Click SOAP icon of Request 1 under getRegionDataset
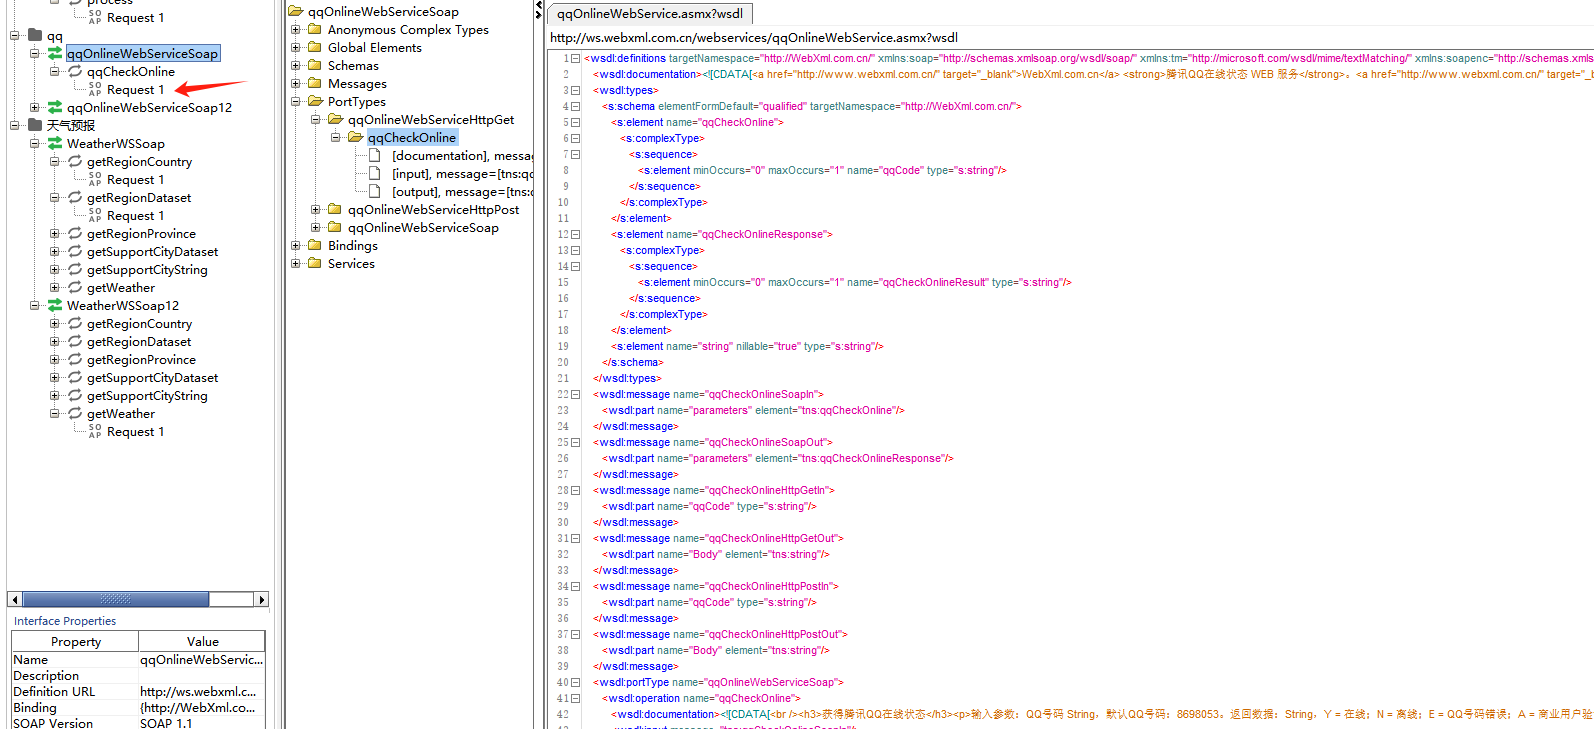Viewport: 1594px width, 729px height. [95, 215]
